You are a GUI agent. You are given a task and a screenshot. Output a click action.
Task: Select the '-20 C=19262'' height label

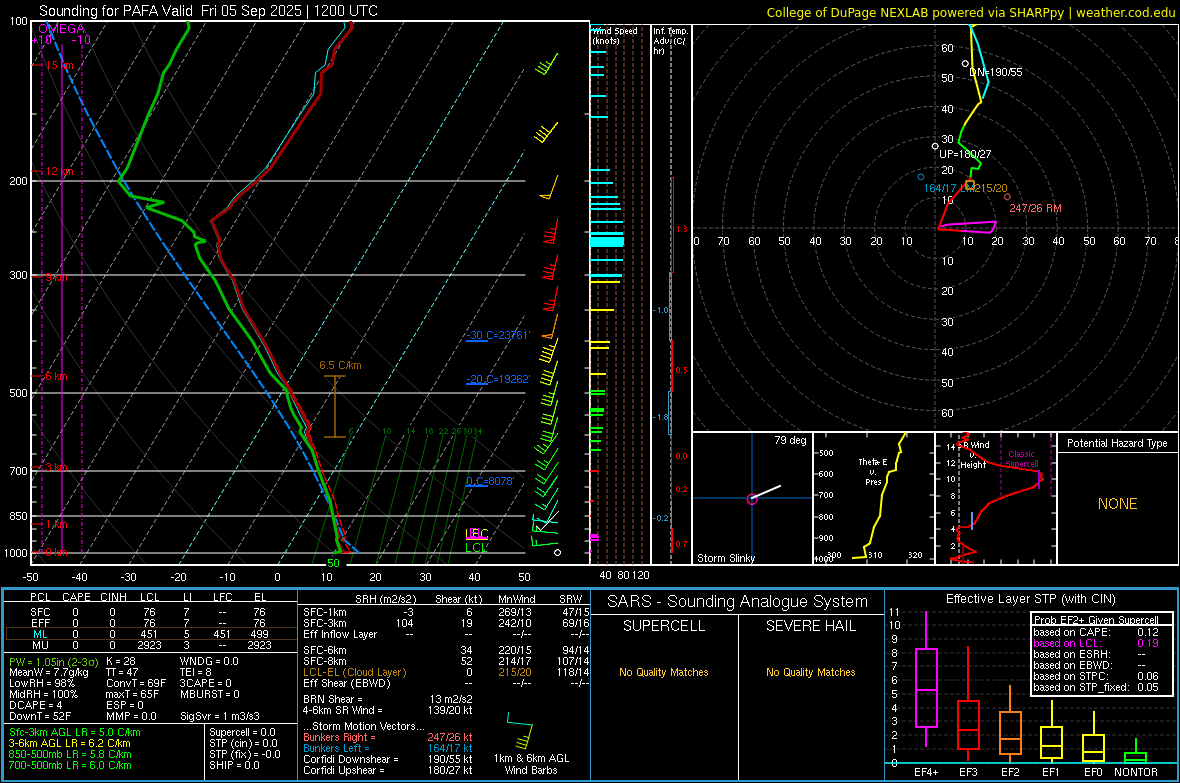click(497, 379)
